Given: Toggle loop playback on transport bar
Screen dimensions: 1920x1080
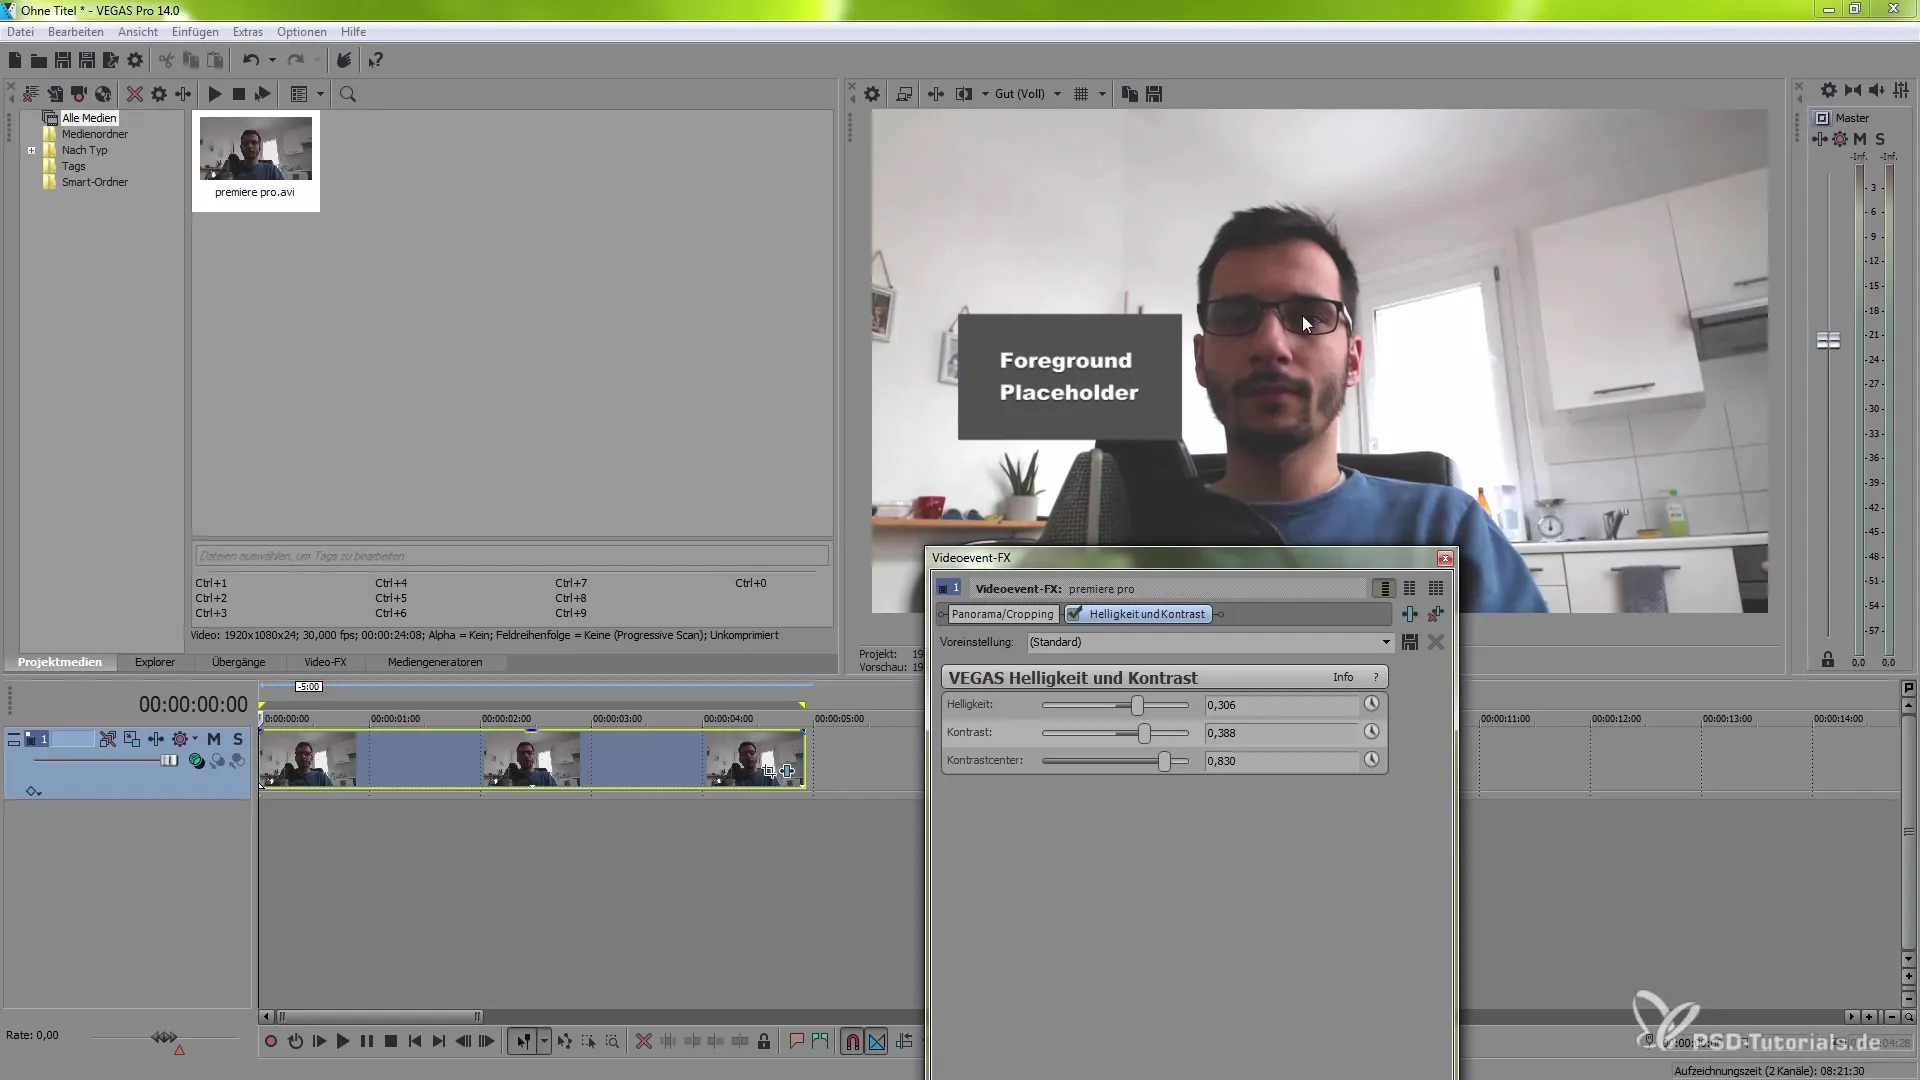Looking at the screenshot, I should [295, 1041].
